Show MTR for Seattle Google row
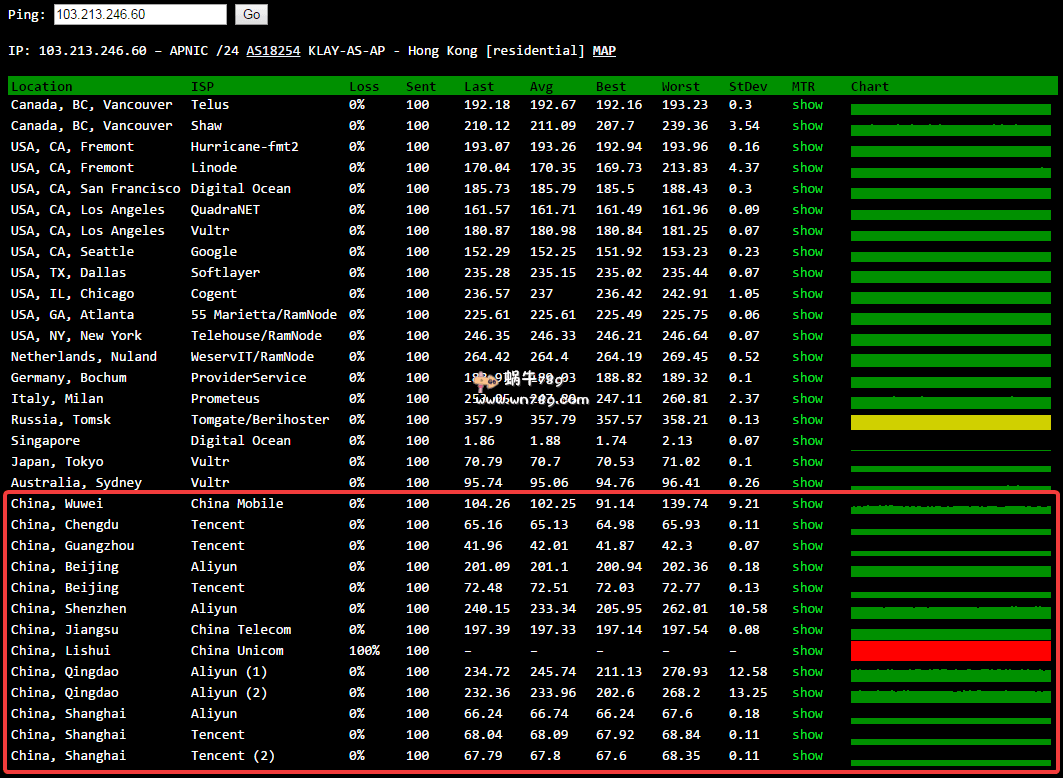The width and height of the screenshot is (1063, 778). [807, 252]
